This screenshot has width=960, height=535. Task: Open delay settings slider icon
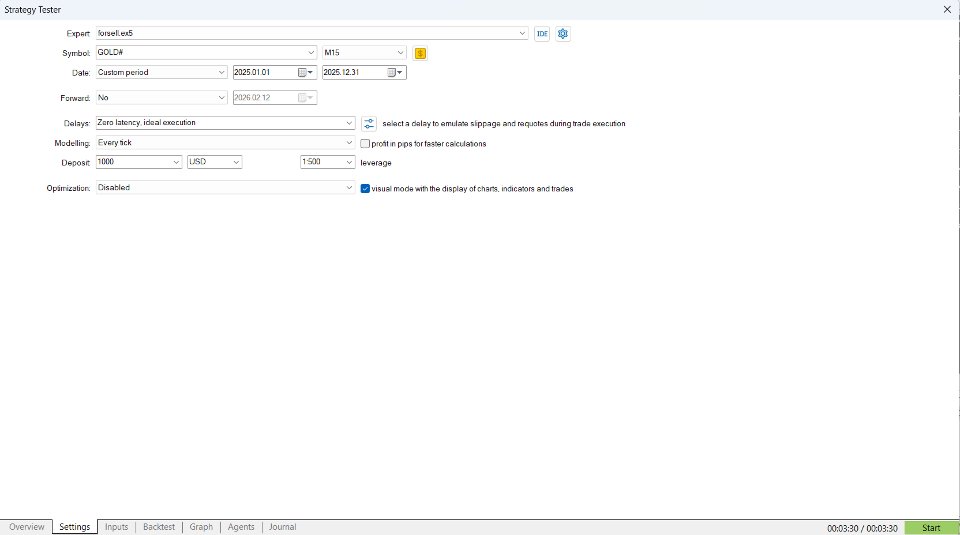point(369,124)
